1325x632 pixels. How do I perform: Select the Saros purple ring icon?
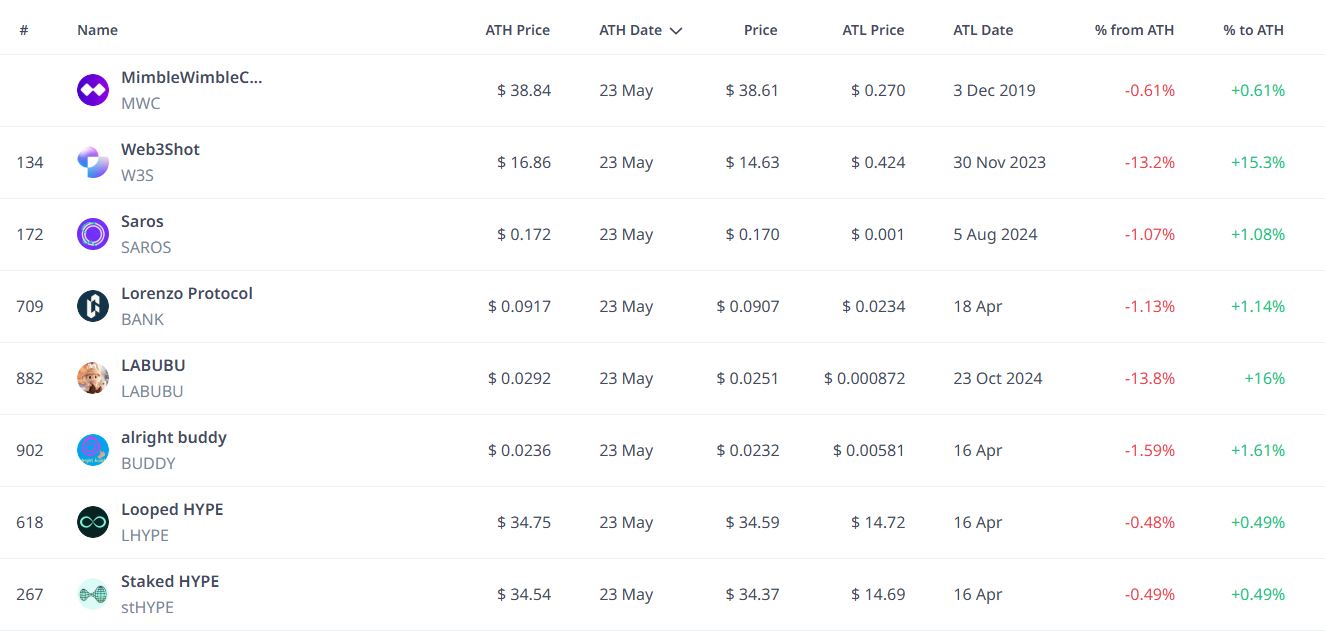pos(93,234)
